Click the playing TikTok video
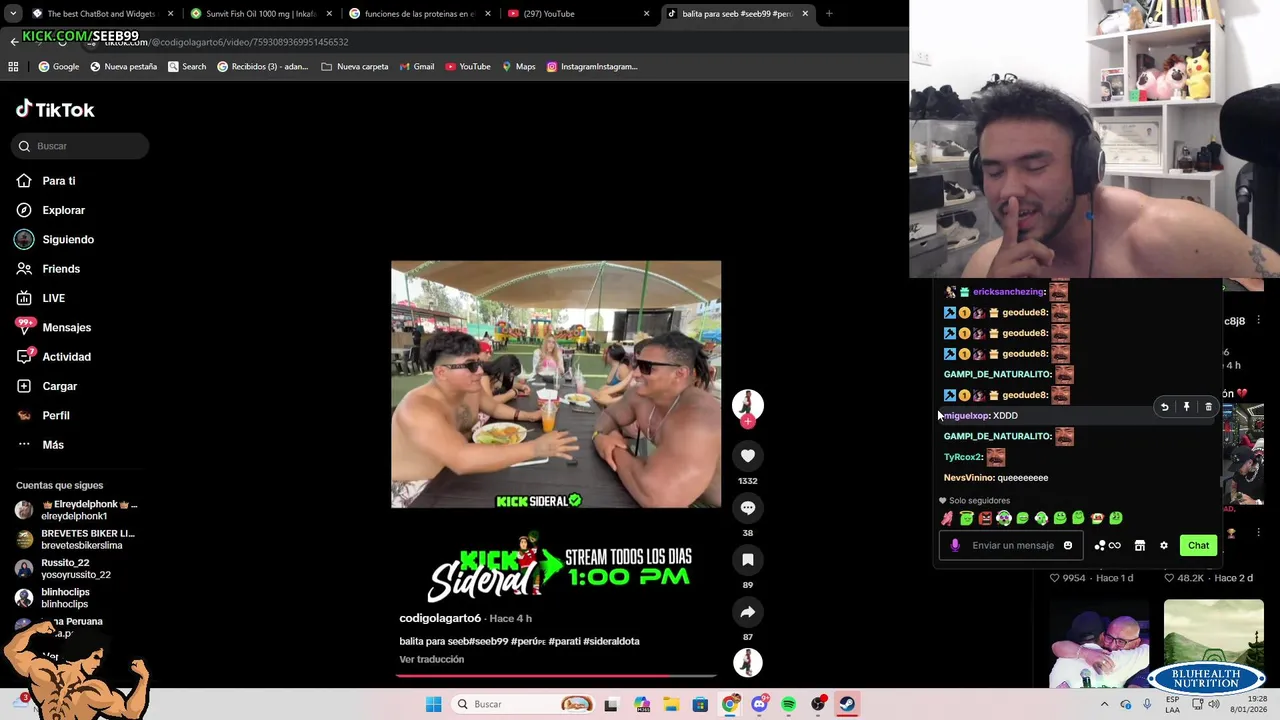This screenshot has width=1280, height=720. pos(556,384)
